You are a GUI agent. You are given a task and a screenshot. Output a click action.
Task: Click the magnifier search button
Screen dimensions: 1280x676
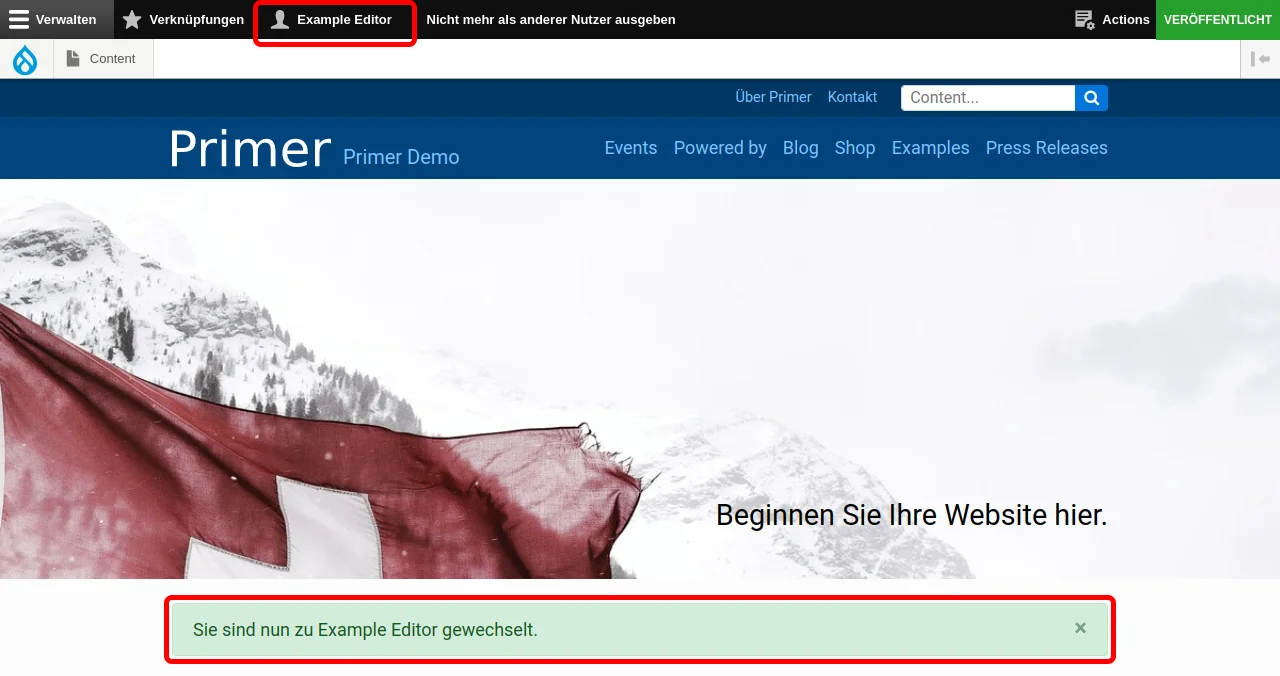[x=1092, y=98]
